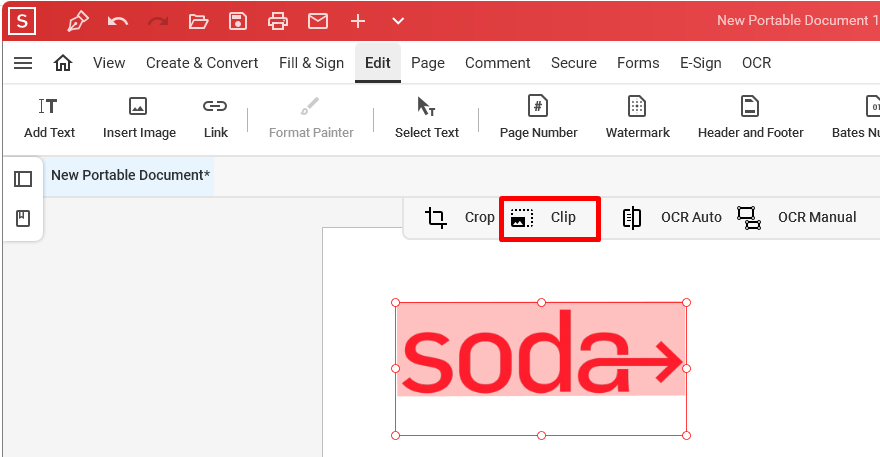Screen dimensions: 880x457
Task: Open the hamburger main menu
Action: click(x=23, y=63)
